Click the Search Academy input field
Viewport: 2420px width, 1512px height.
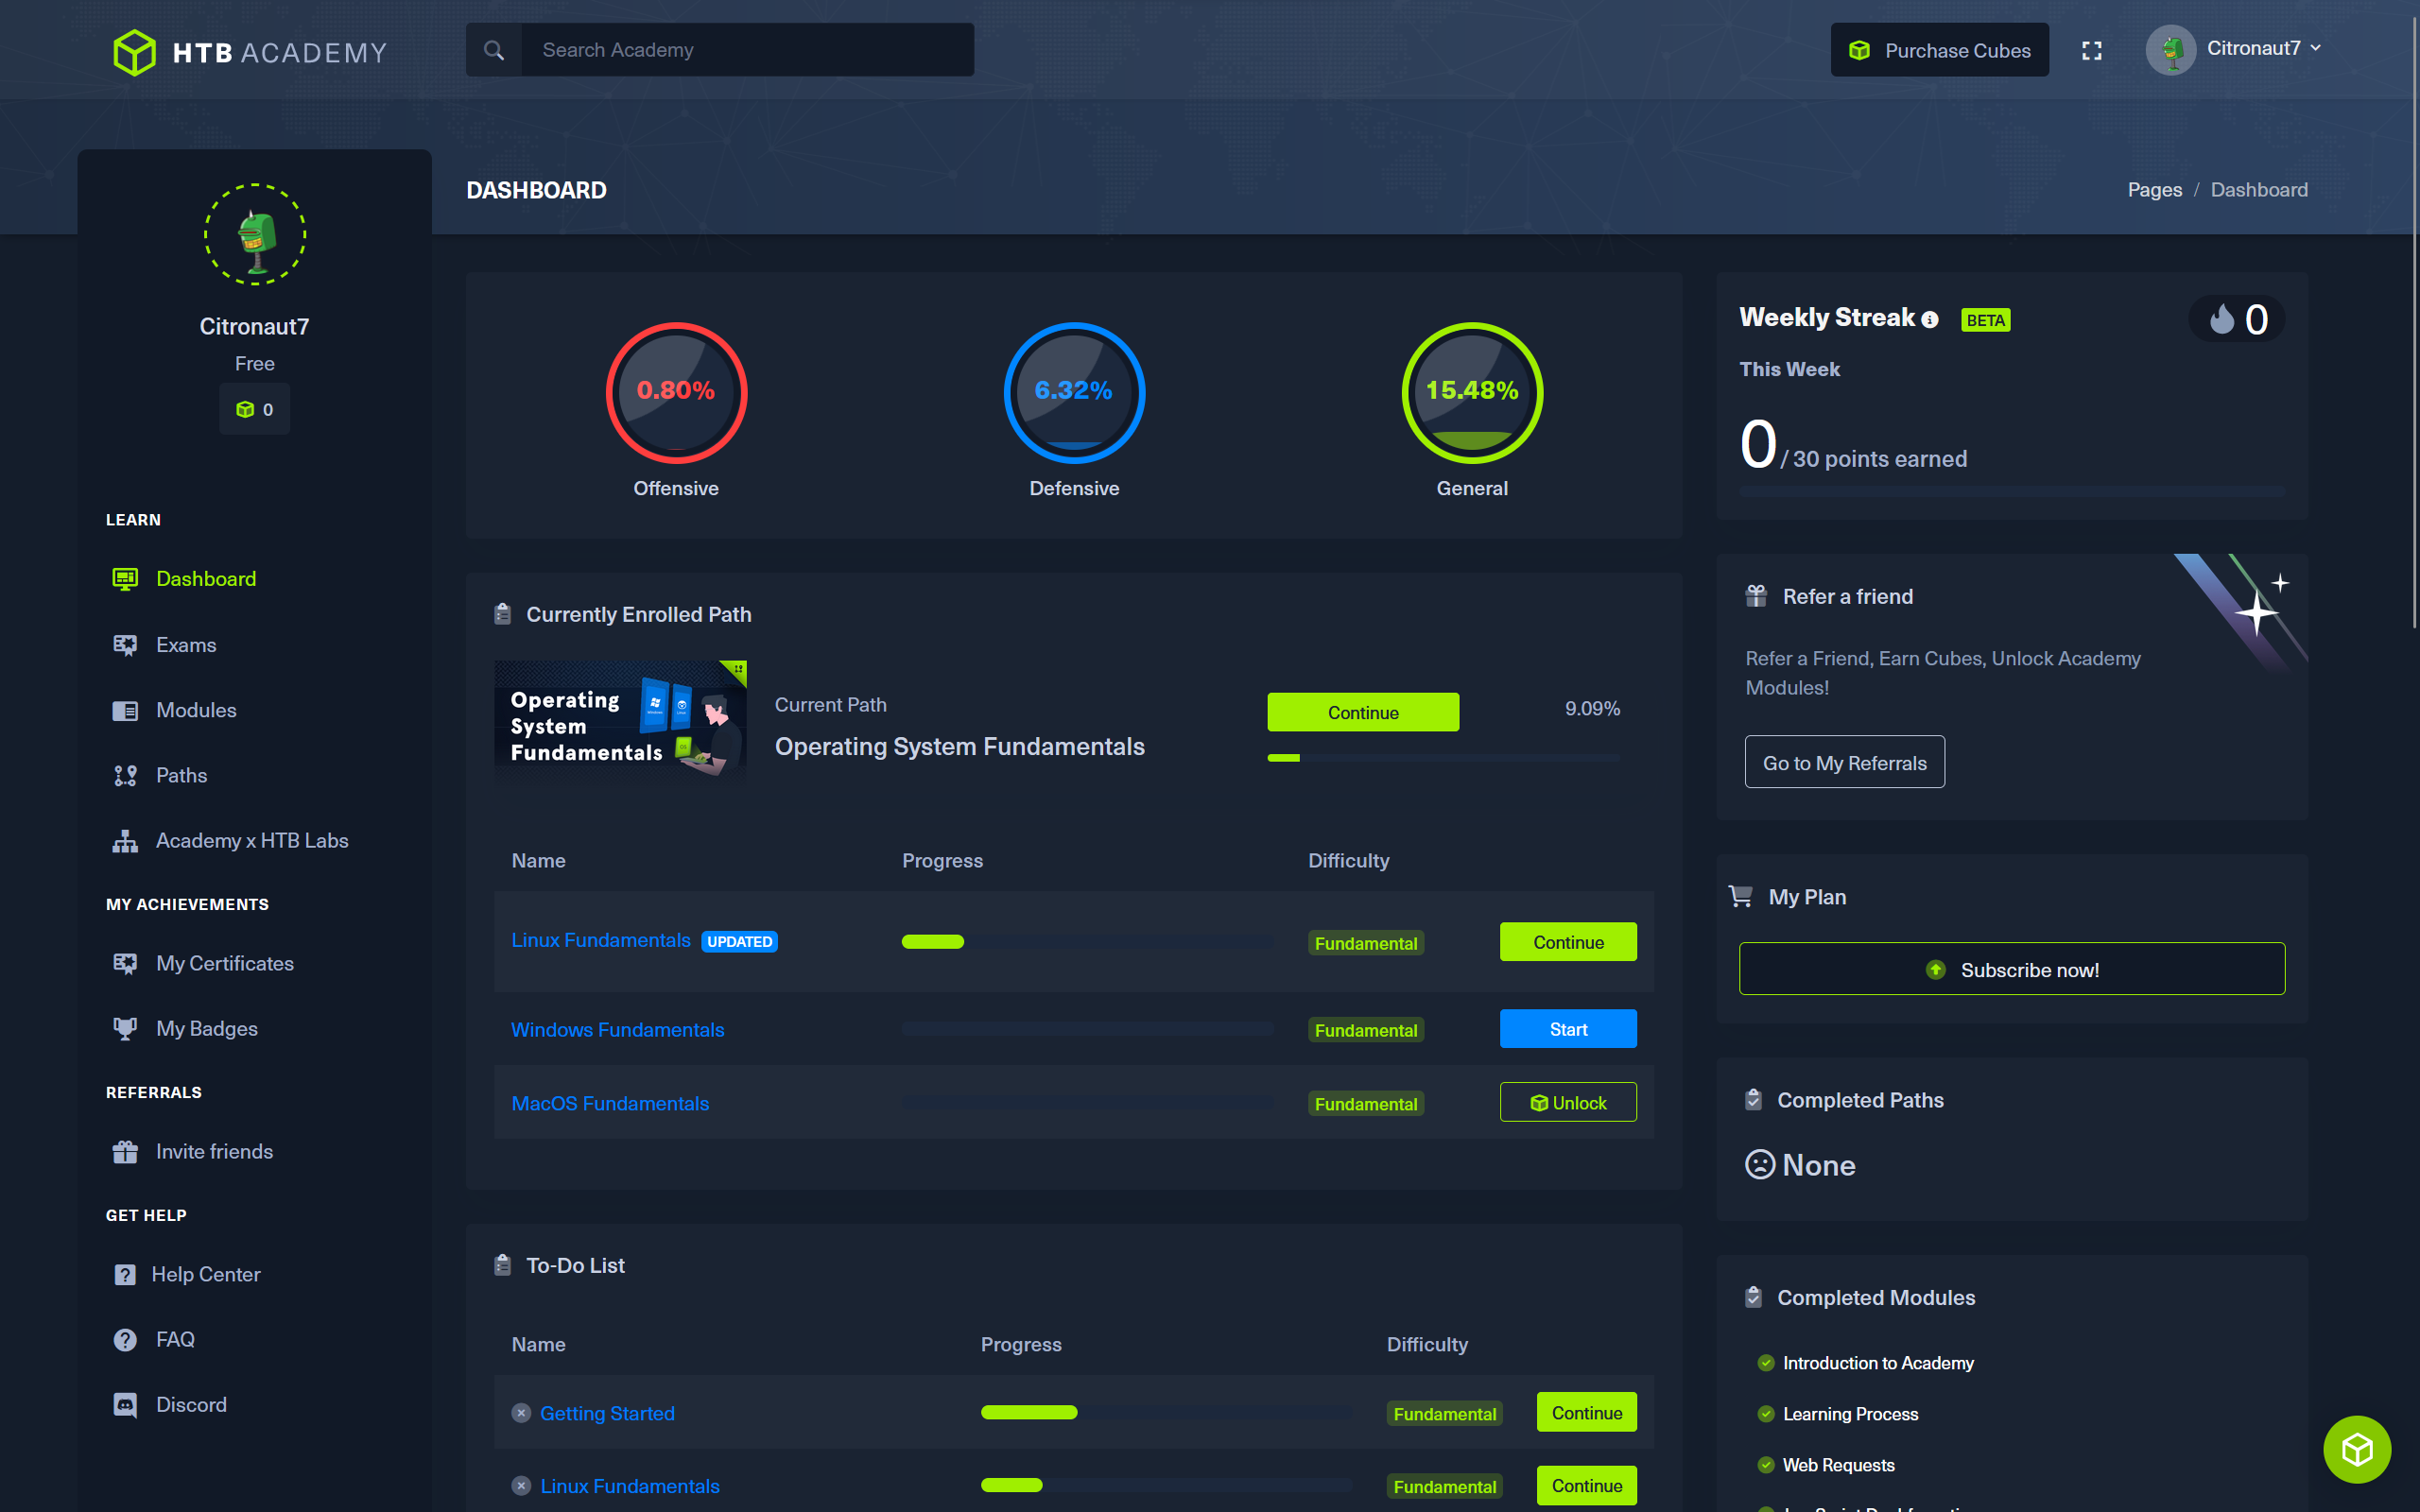click(746, 50)
